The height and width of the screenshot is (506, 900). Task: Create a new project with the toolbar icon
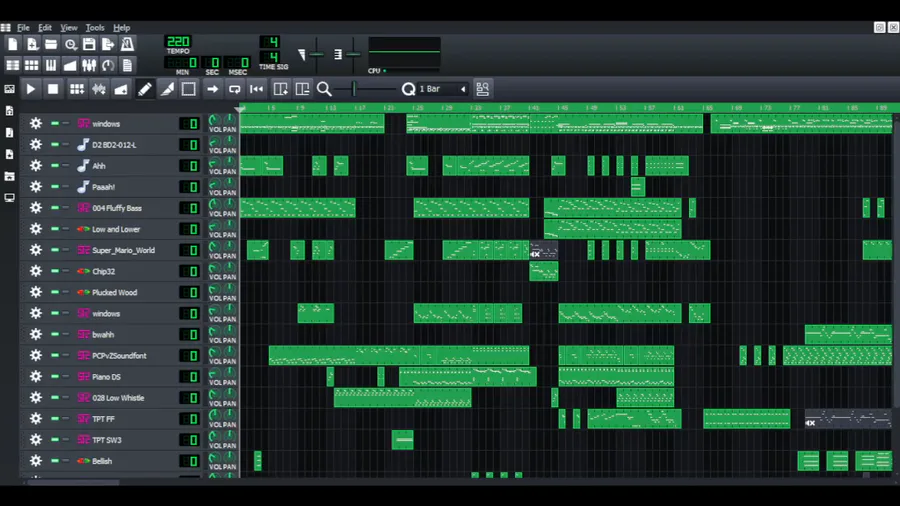pyautogui.click(x=13, y=44)
